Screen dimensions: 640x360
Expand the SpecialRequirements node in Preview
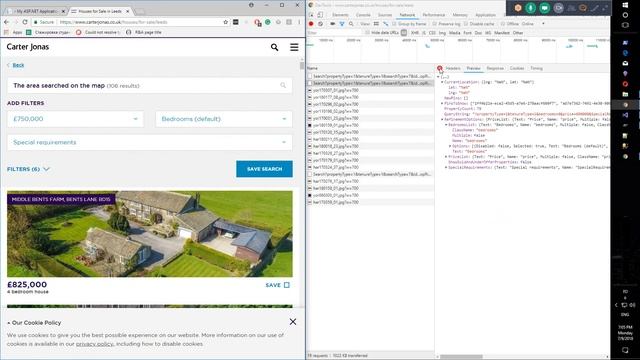pos(446,167)
